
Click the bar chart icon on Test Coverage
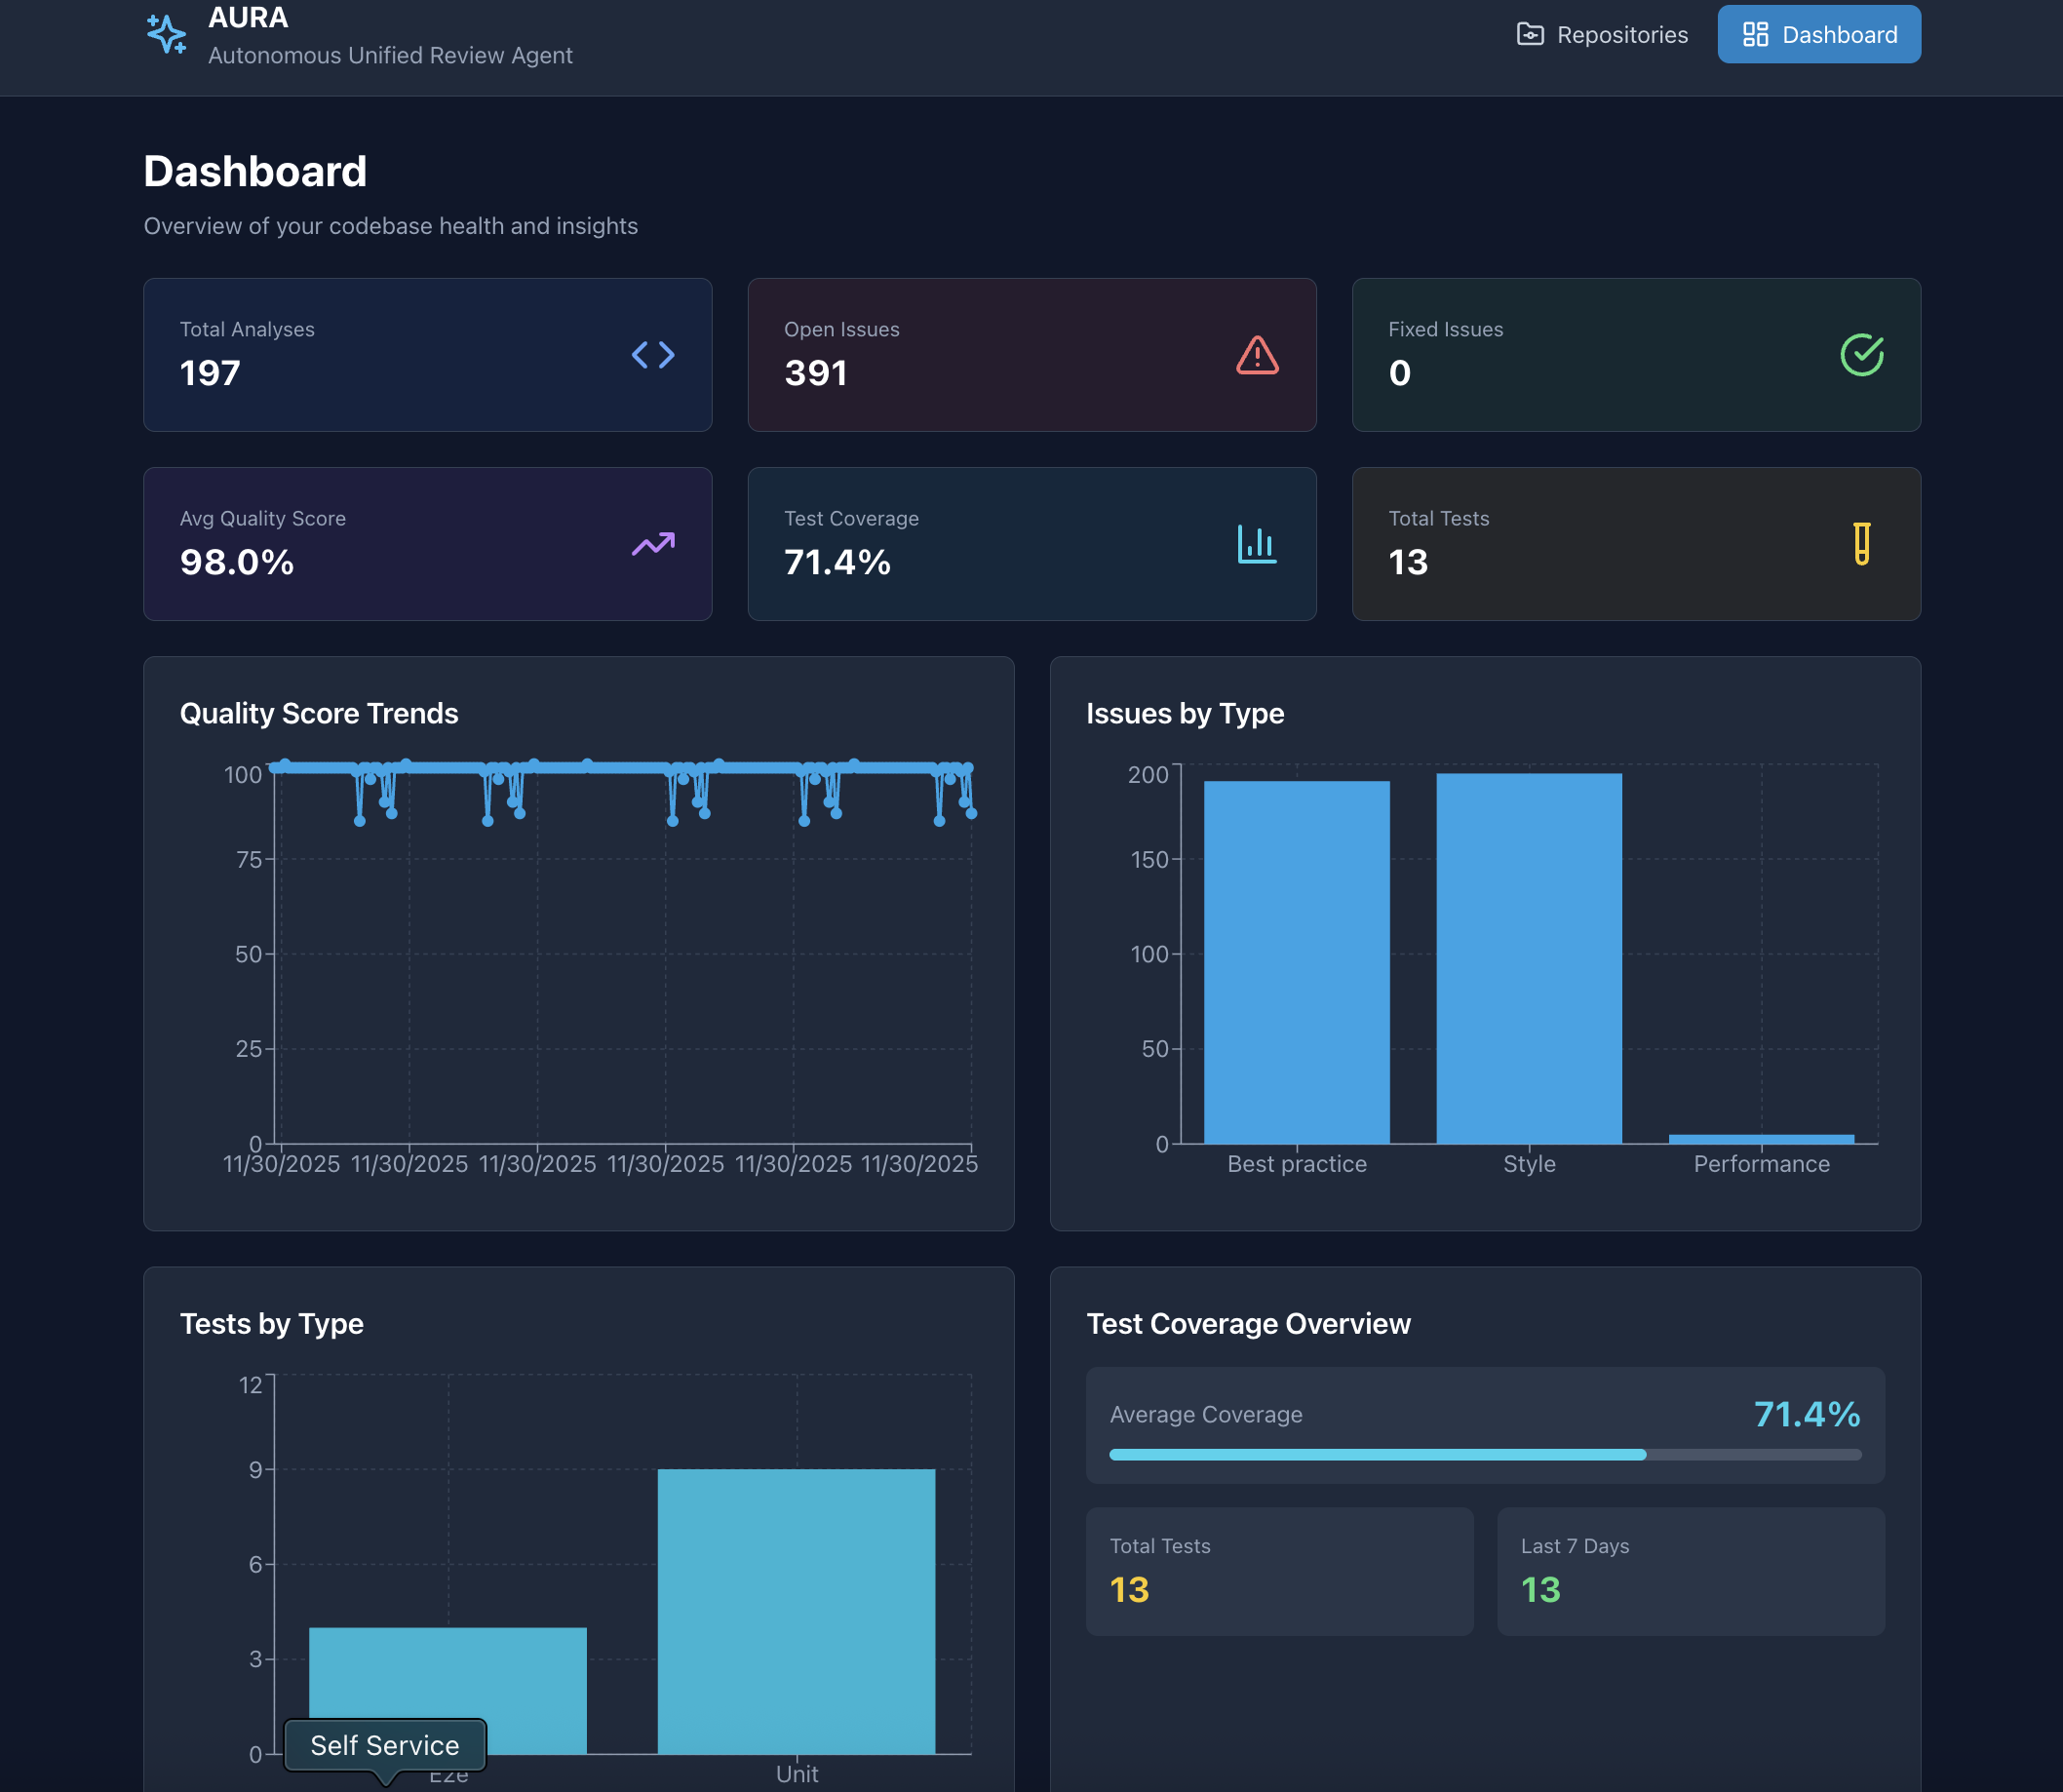(x=1257, y=544)
